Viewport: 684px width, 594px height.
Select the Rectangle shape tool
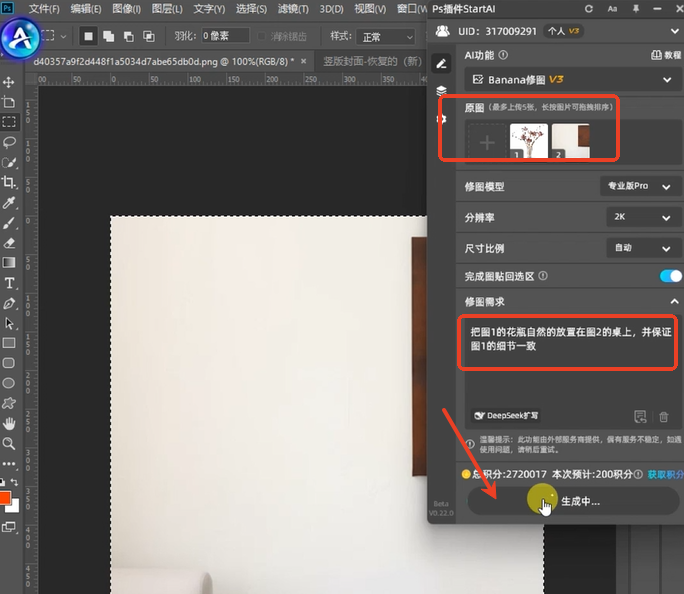coord(9,343)
